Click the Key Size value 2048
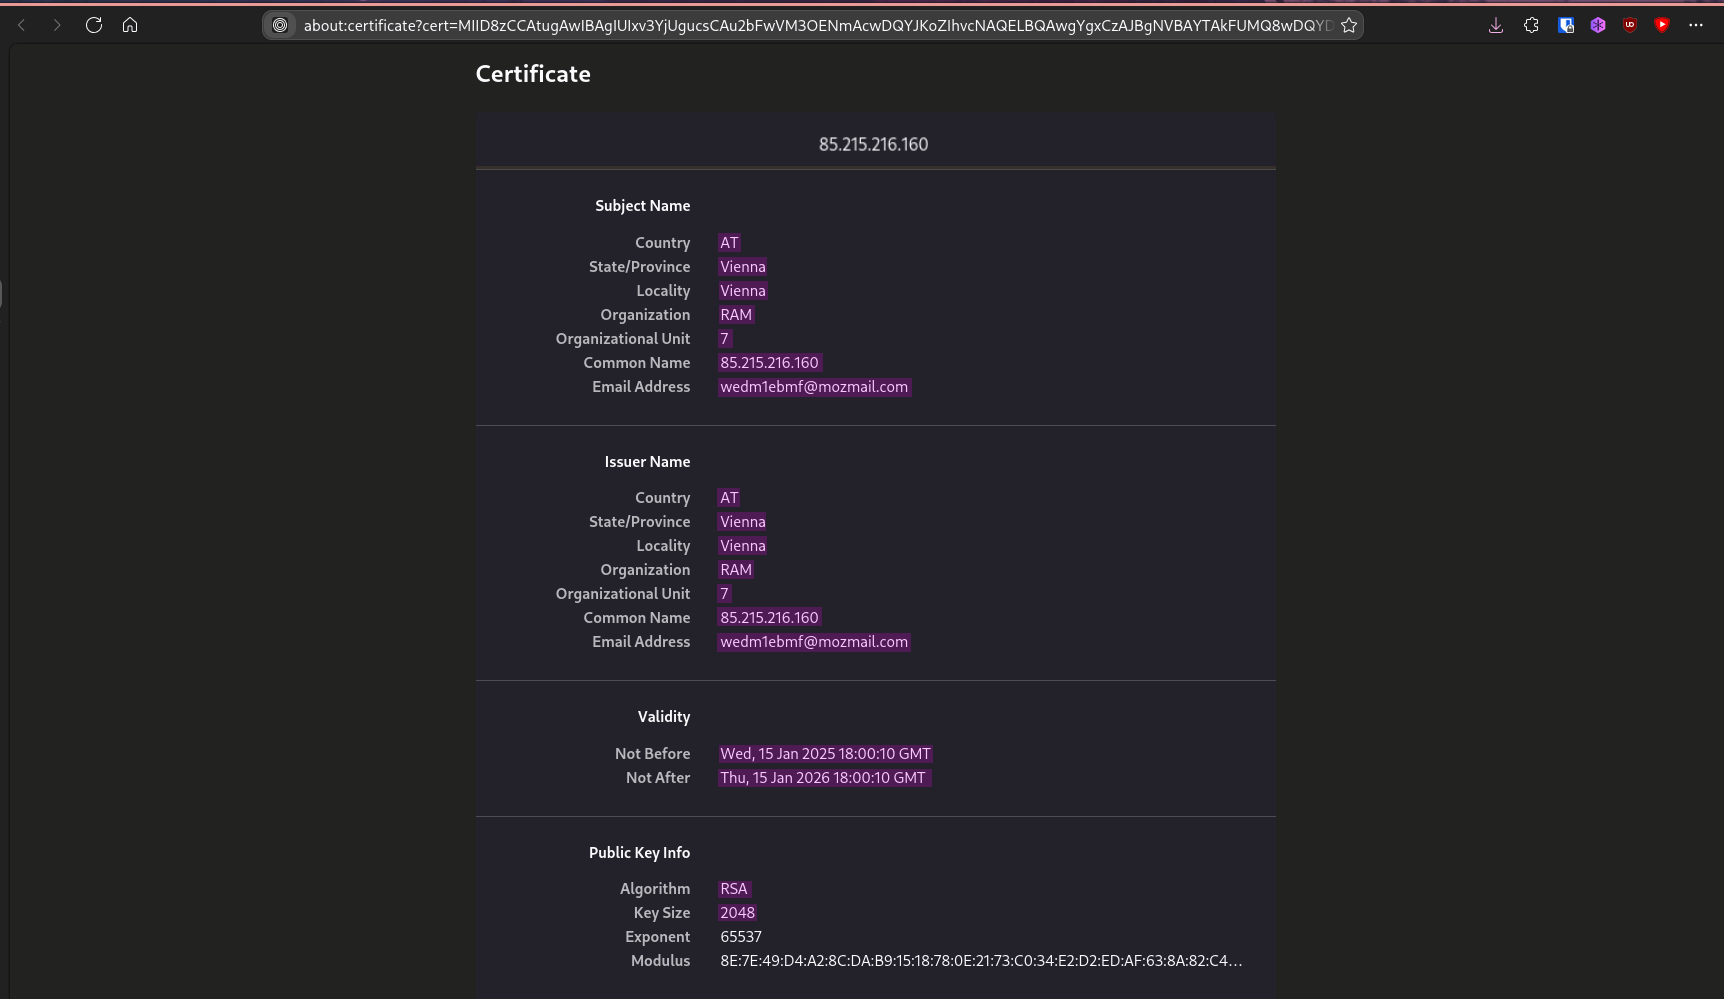 [738, 913]
